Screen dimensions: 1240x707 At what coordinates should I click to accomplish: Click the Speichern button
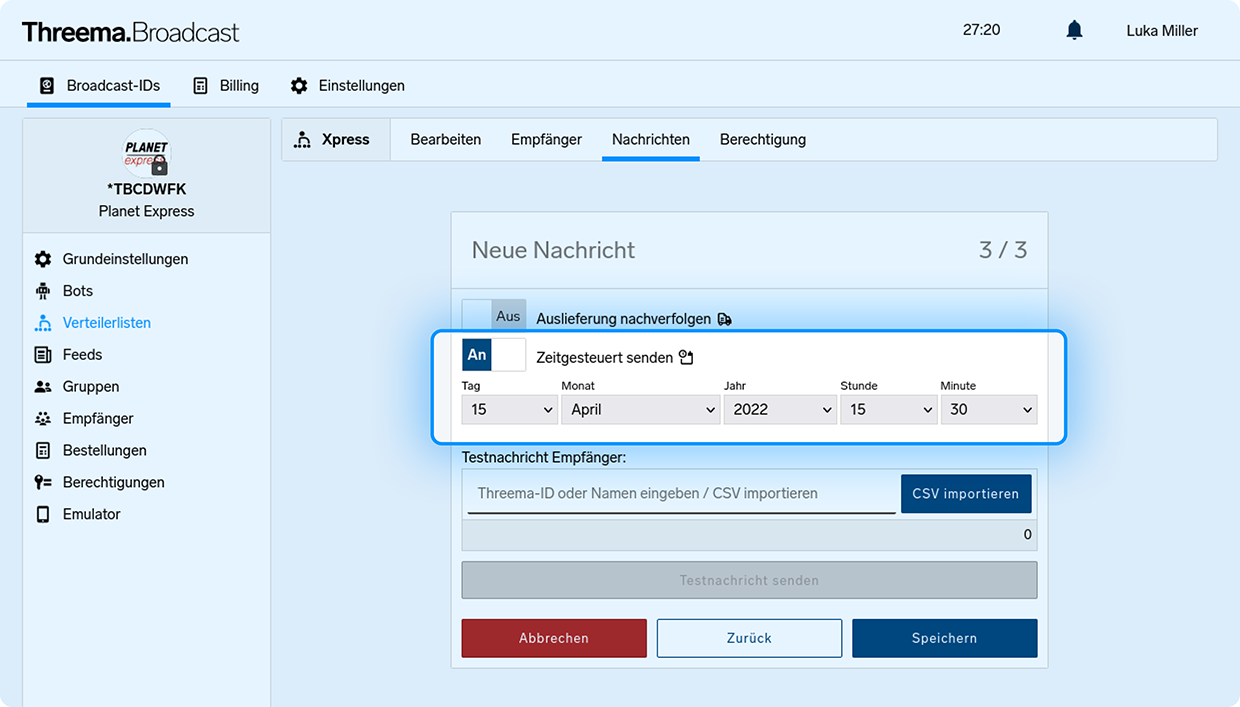click(945, 638)
